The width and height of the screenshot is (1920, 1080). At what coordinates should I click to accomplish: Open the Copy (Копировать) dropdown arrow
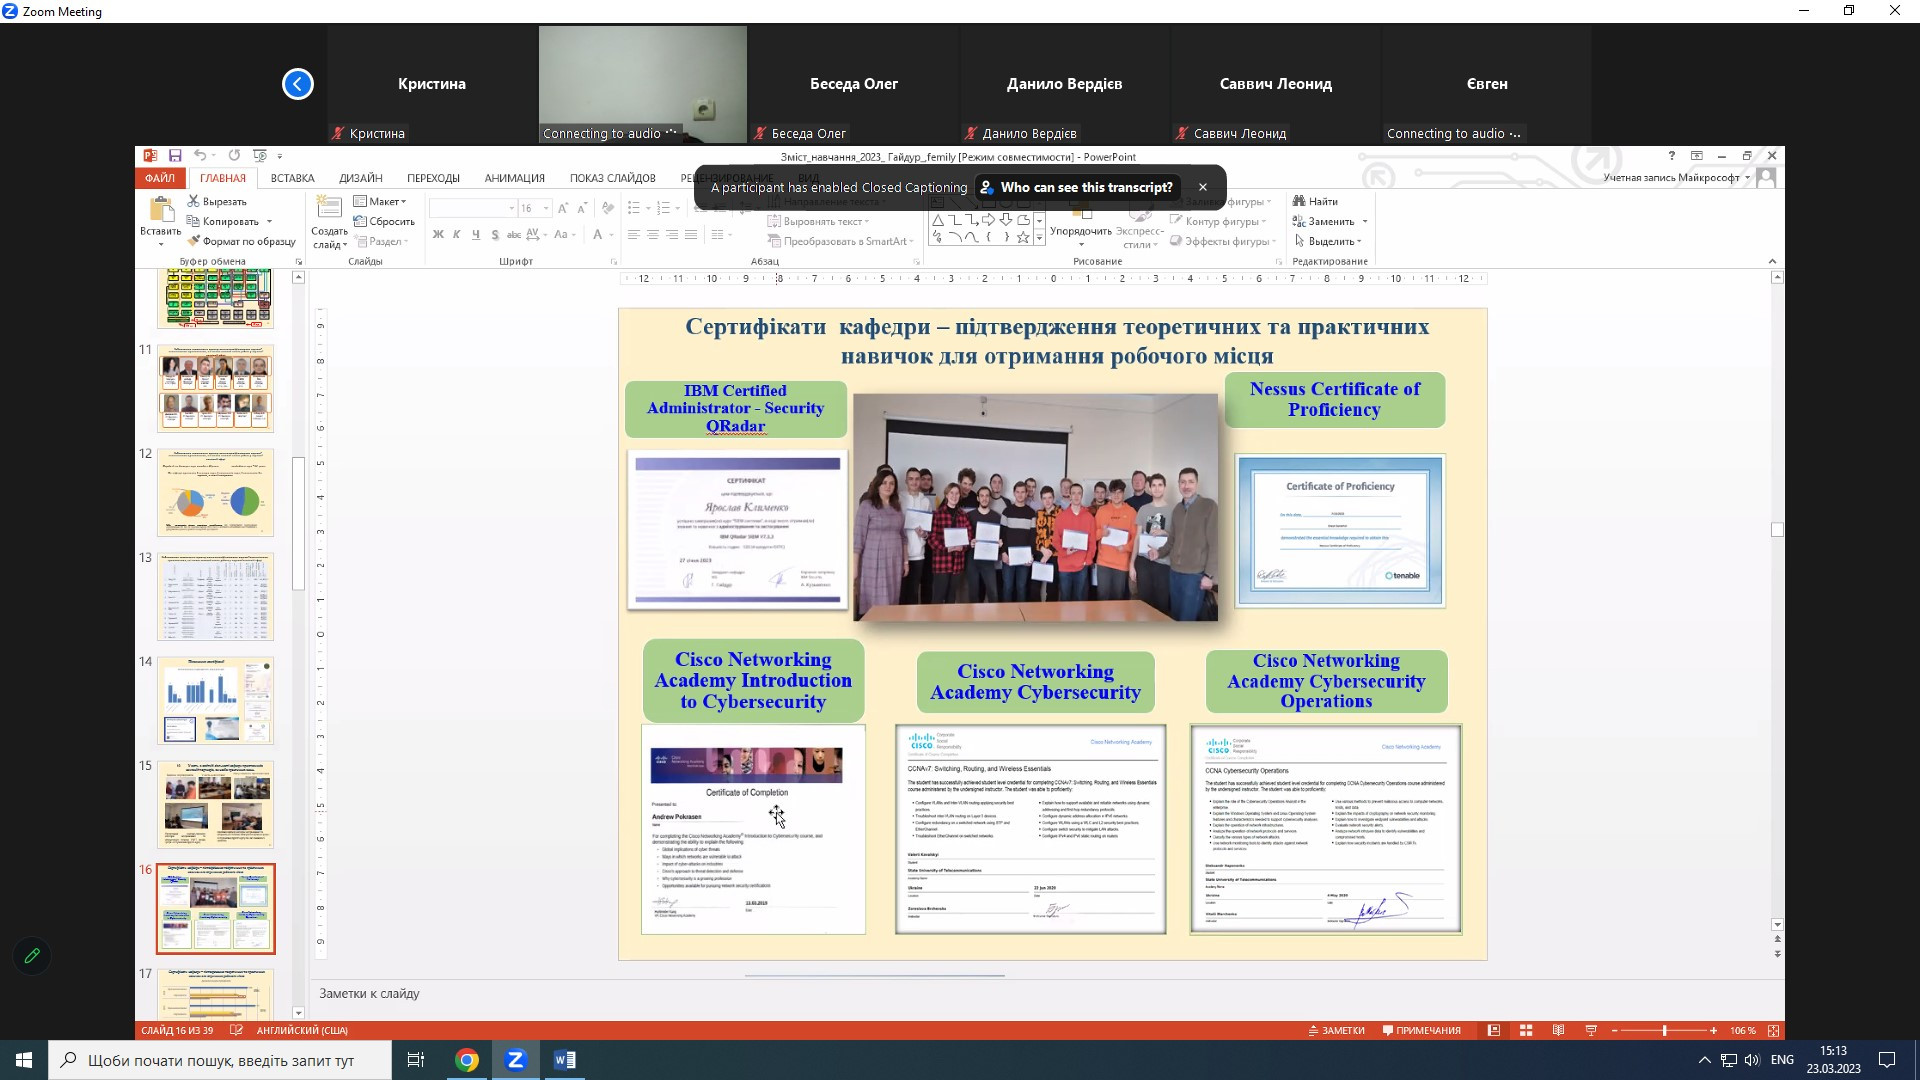[x=269, y=222]
